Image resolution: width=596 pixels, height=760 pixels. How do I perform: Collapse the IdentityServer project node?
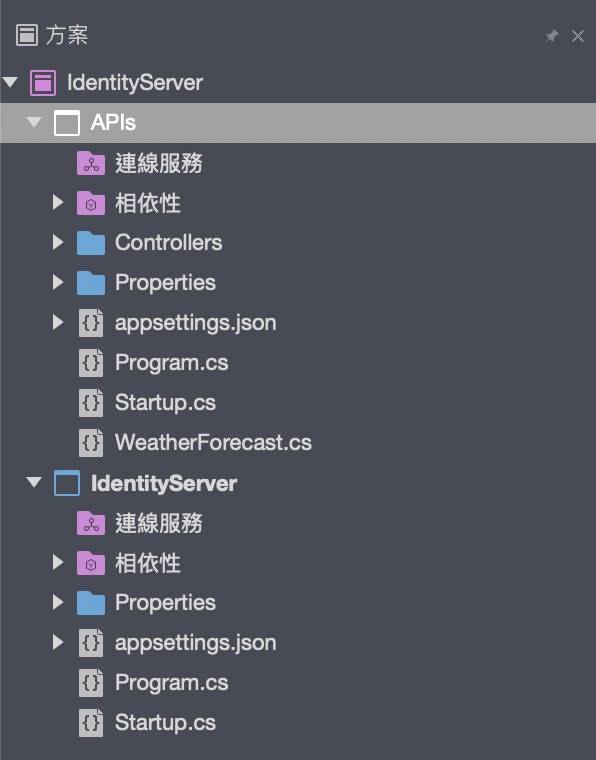pos(34,482)
